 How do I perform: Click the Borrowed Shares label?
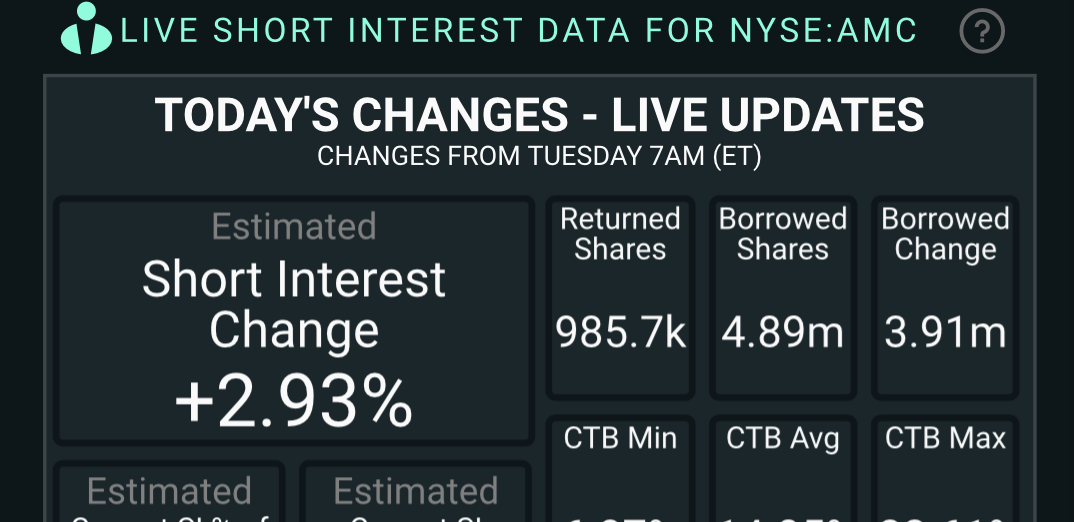tap(783, 234)
